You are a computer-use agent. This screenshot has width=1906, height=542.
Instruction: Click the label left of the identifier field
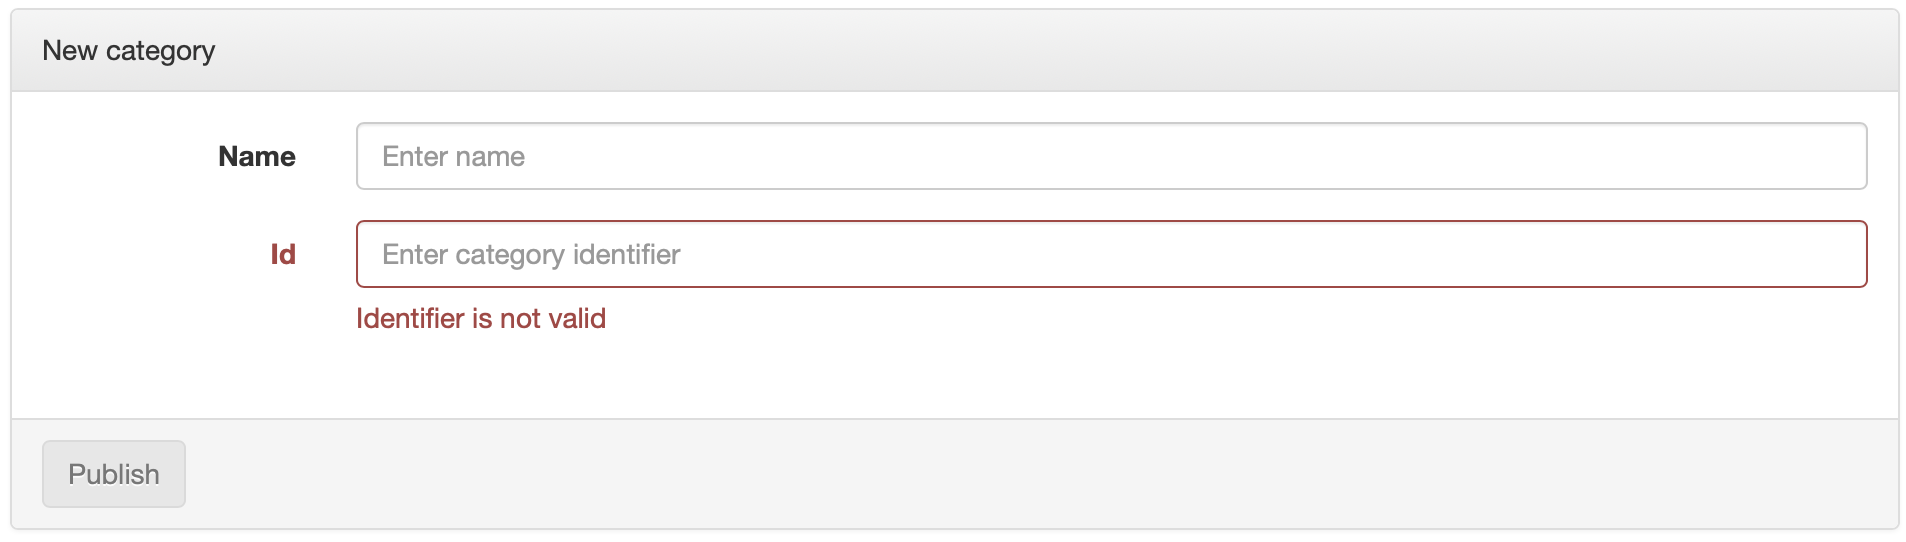pyautogui.click(x=283, y=254)
